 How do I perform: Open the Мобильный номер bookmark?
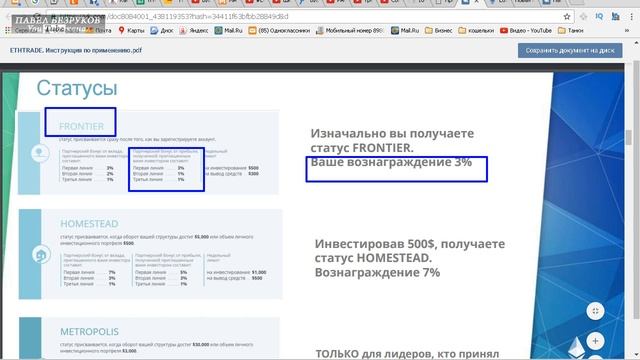tap(350, 31)
